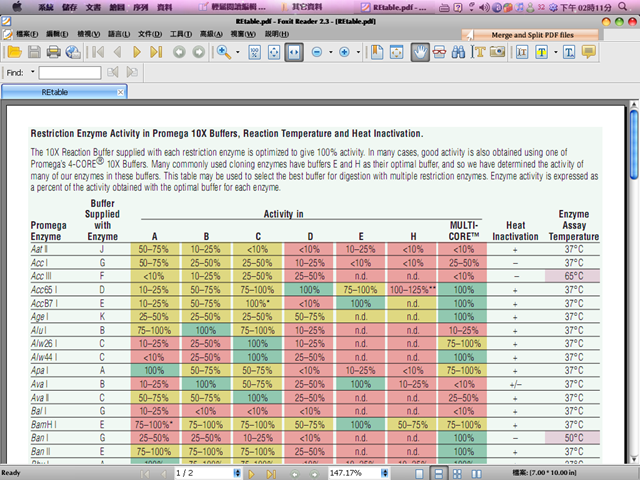
Task: Select the Text selection tool
Action: pos(478,52)
